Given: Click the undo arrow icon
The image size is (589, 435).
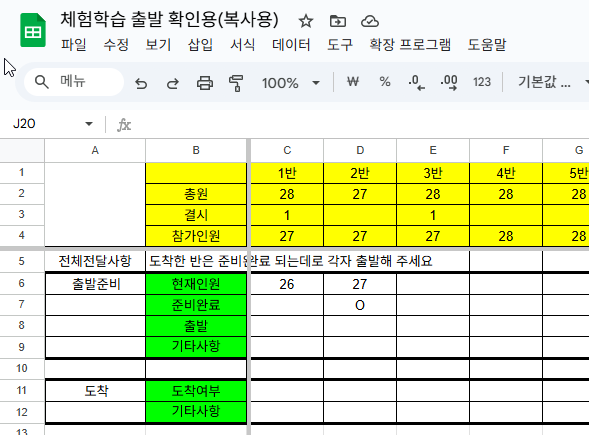Looking at the screenshot, I should (x=141, y=83).
